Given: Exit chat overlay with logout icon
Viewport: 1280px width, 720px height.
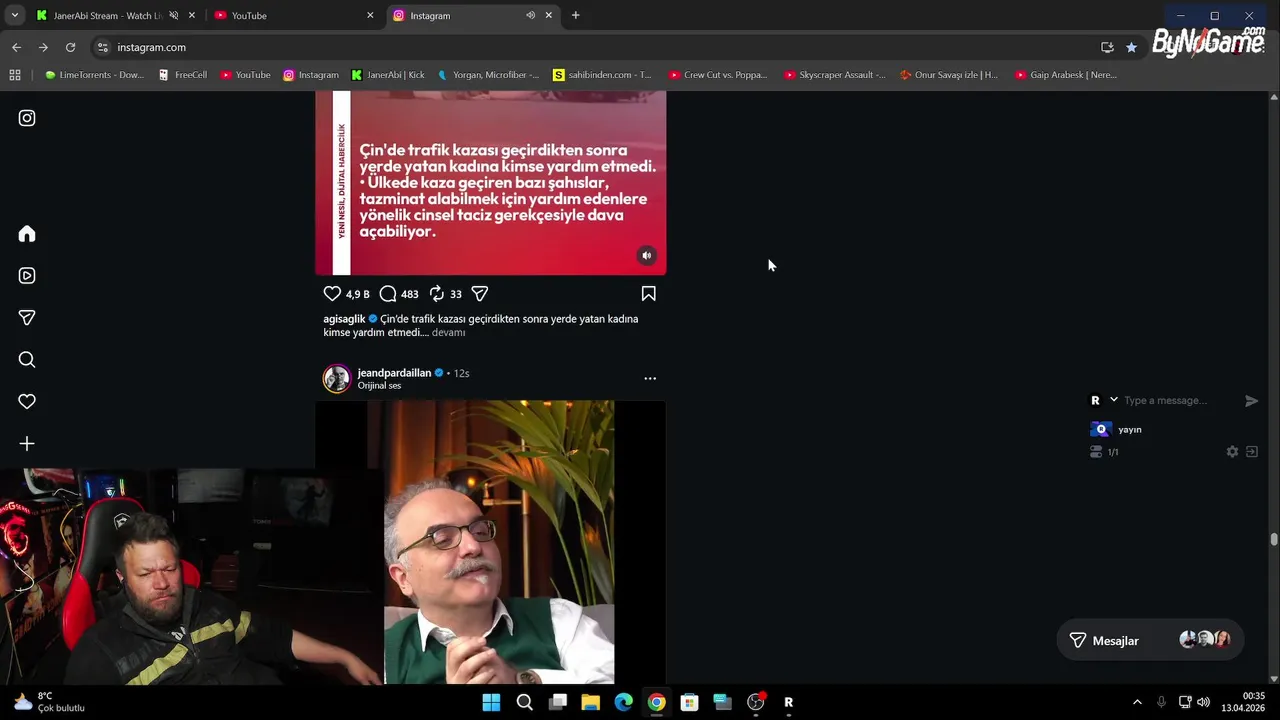Looking at the screenshot, I should click(1251, 452).
